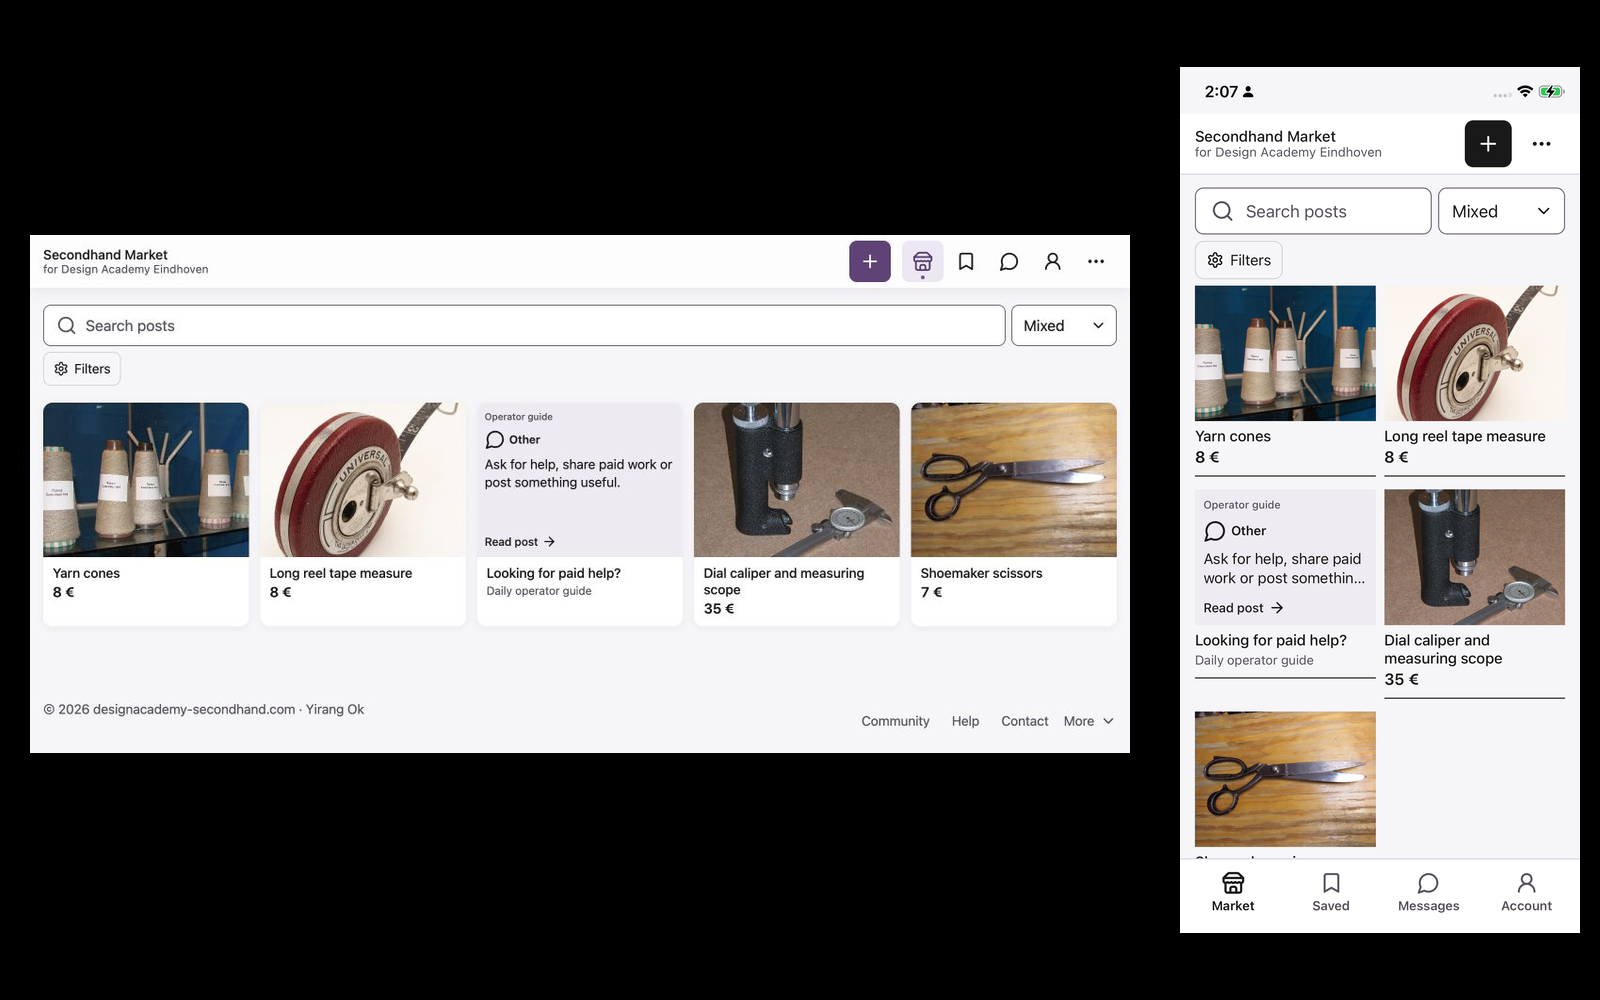Open messages chat bubble icon in desktop header
The image size is (1600, 1000).
(x=1009, y=261)
